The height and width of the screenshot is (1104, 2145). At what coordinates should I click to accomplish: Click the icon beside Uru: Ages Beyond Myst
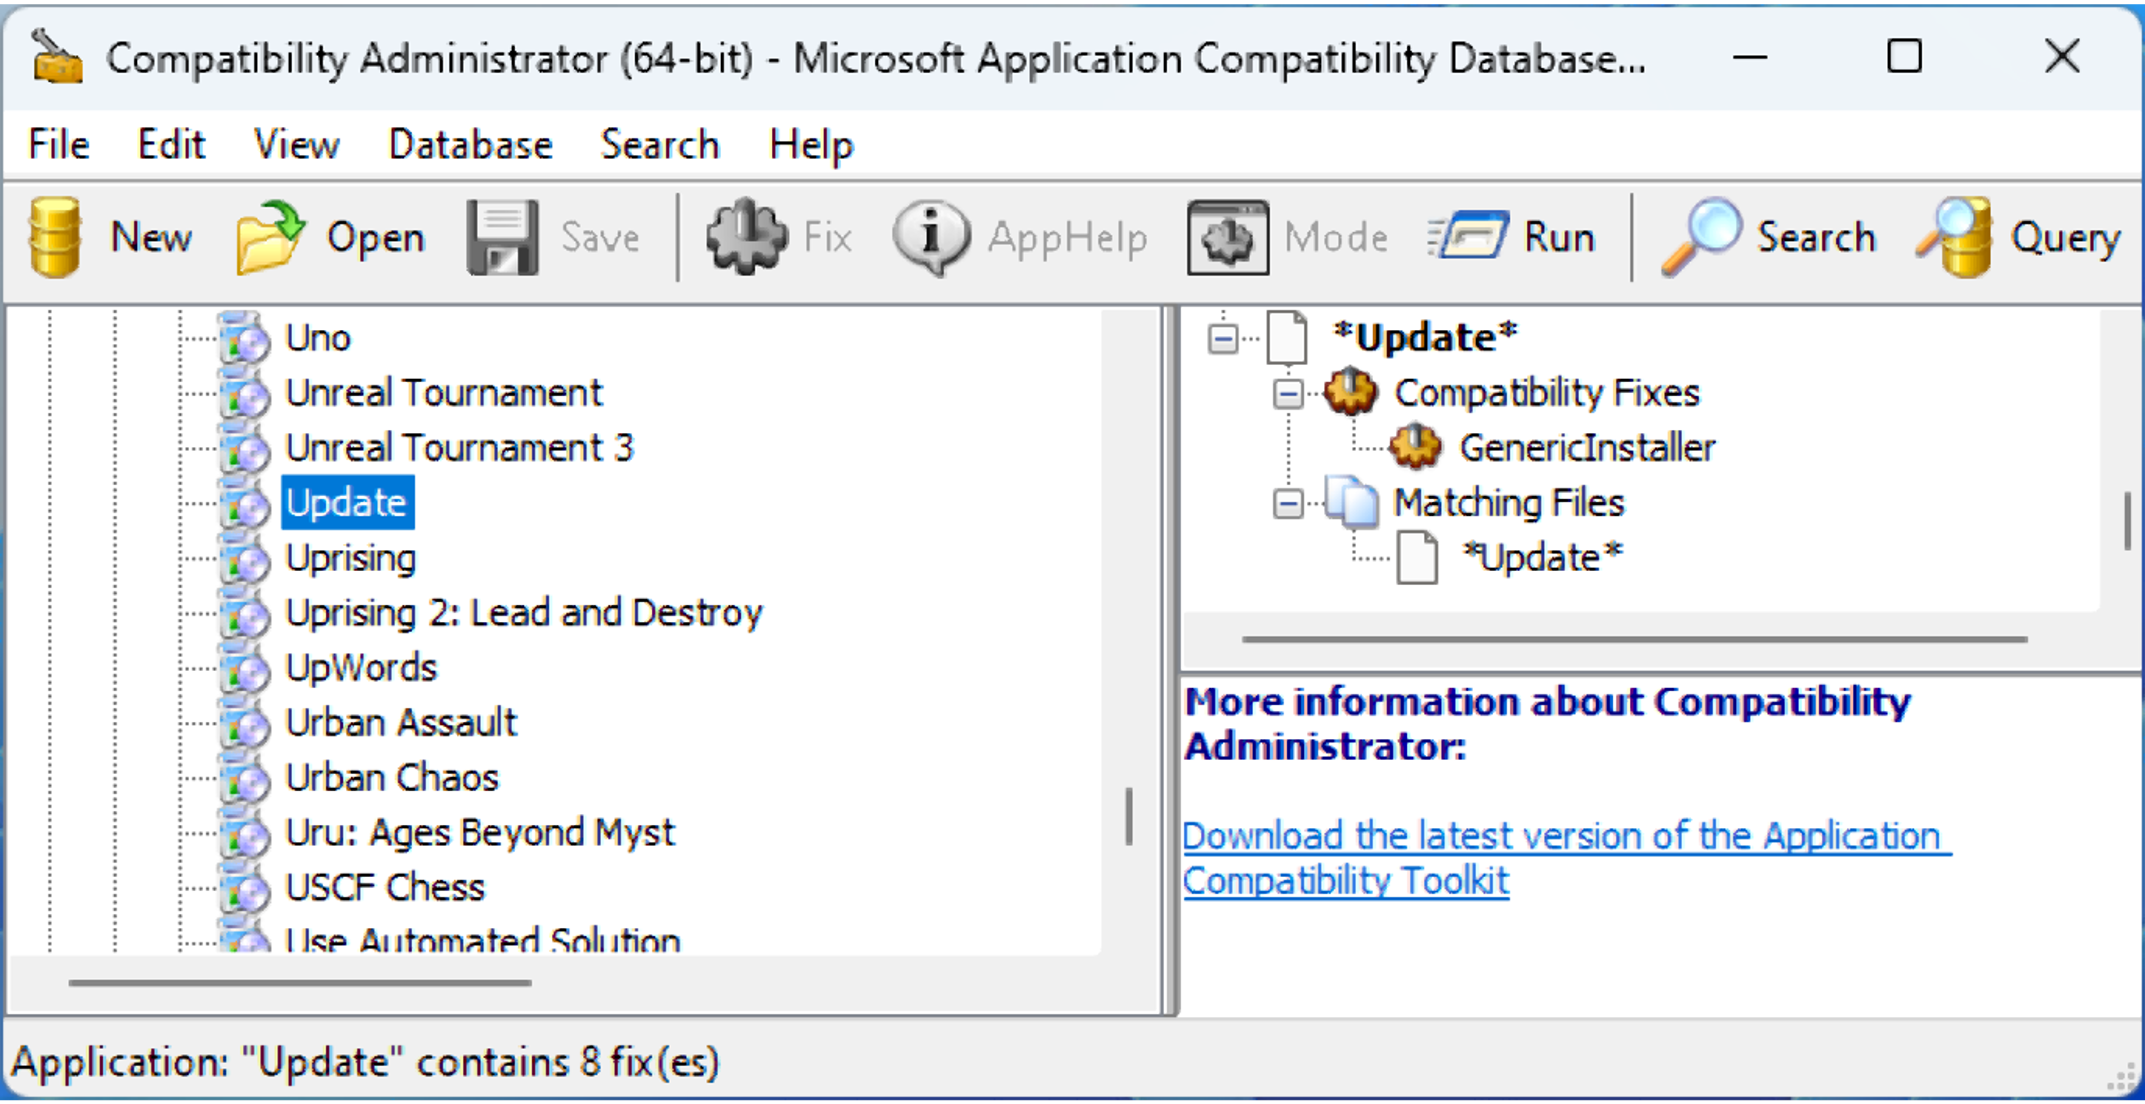(x=244, y=833)
